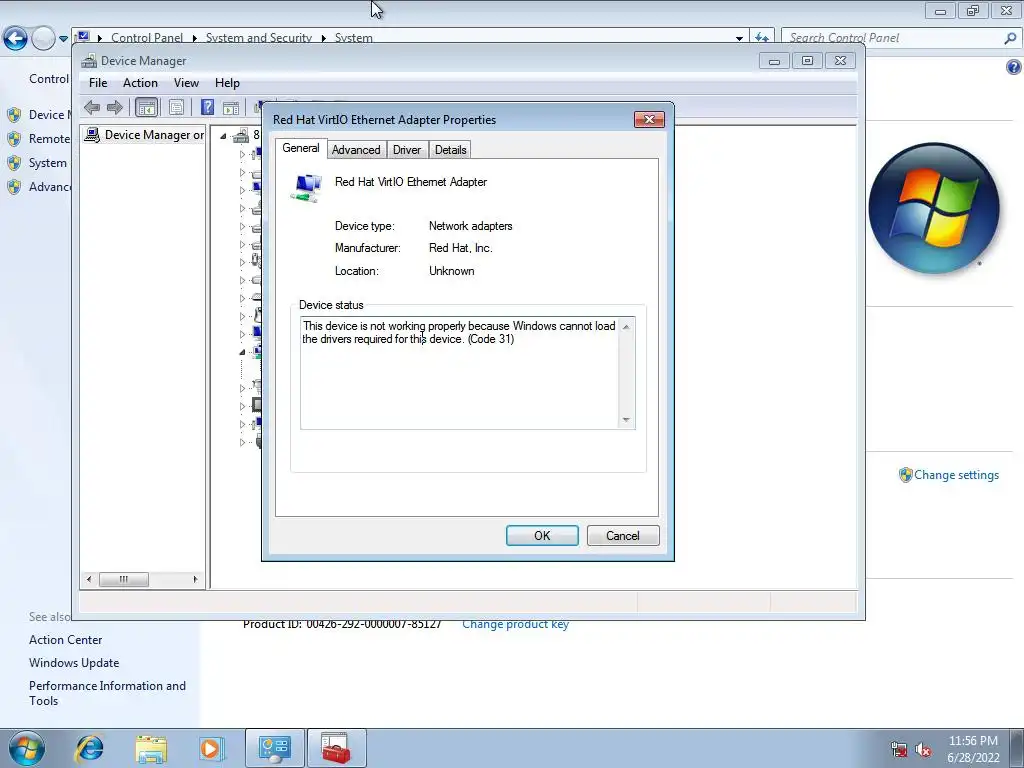Image resolution: width=1024 pixels, height=768 pixels.
Task: Open Windows Explorer folder icon on taskbar
Action: click(x=151, y=748)
